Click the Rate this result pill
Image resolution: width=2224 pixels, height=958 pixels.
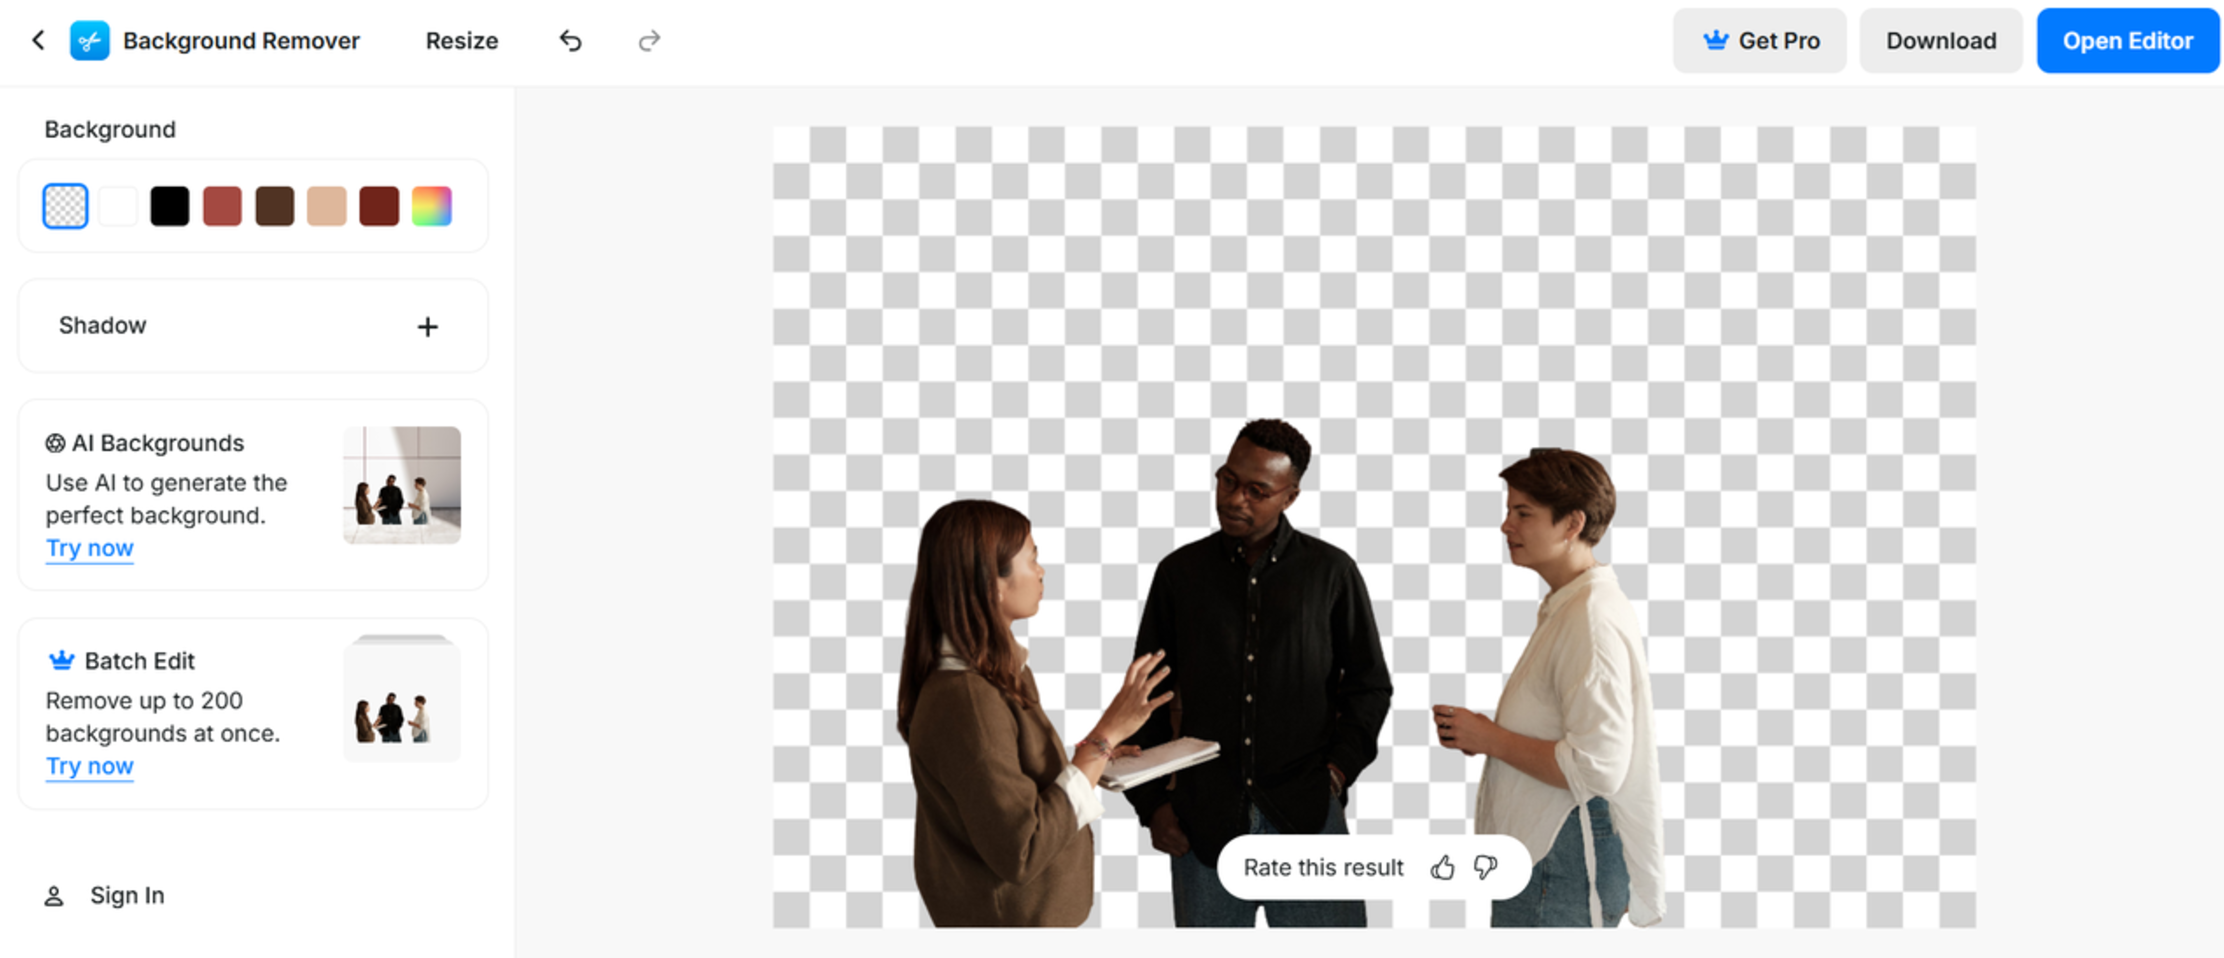click(x=1322, y=867)
